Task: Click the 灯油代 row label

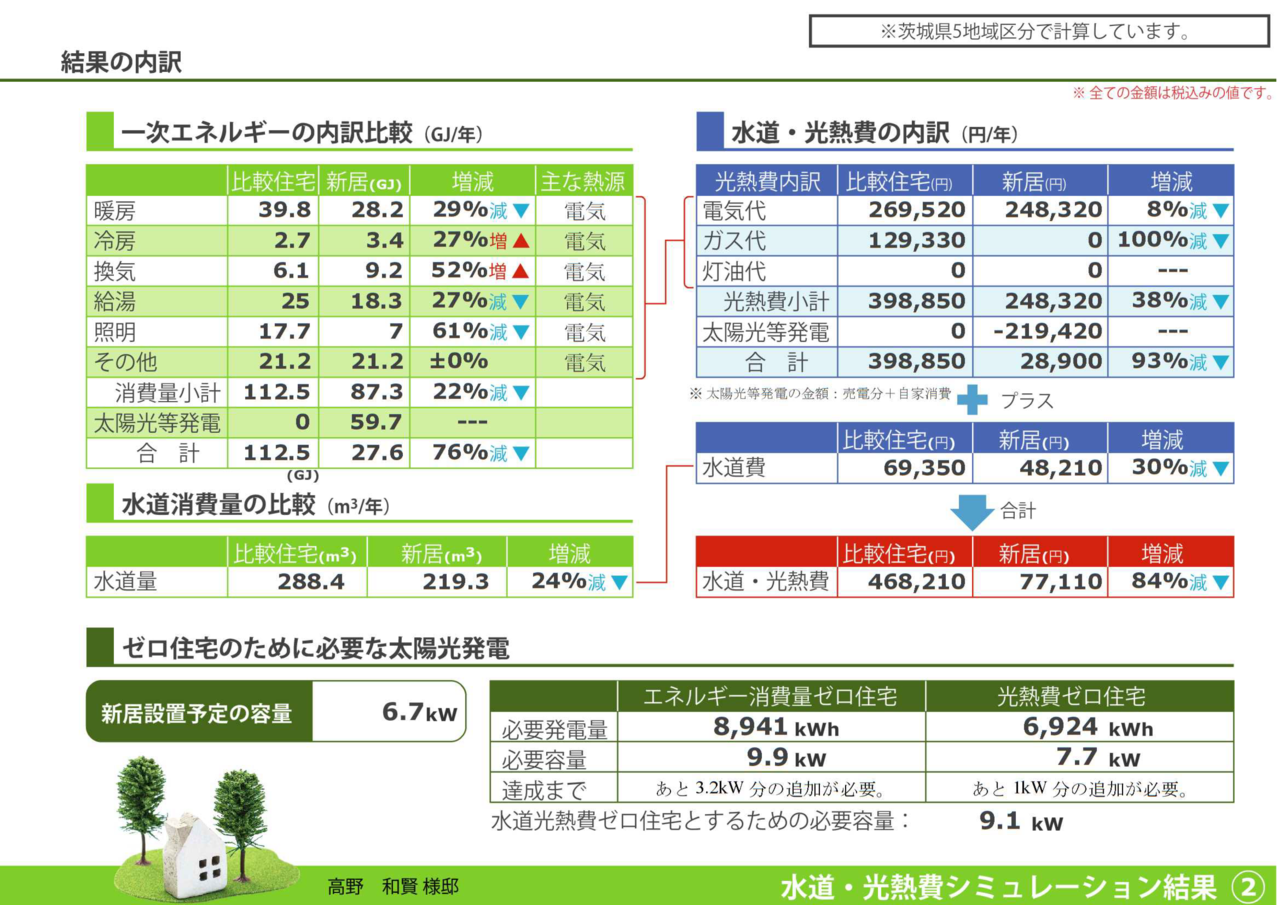Action: point(735,271)
